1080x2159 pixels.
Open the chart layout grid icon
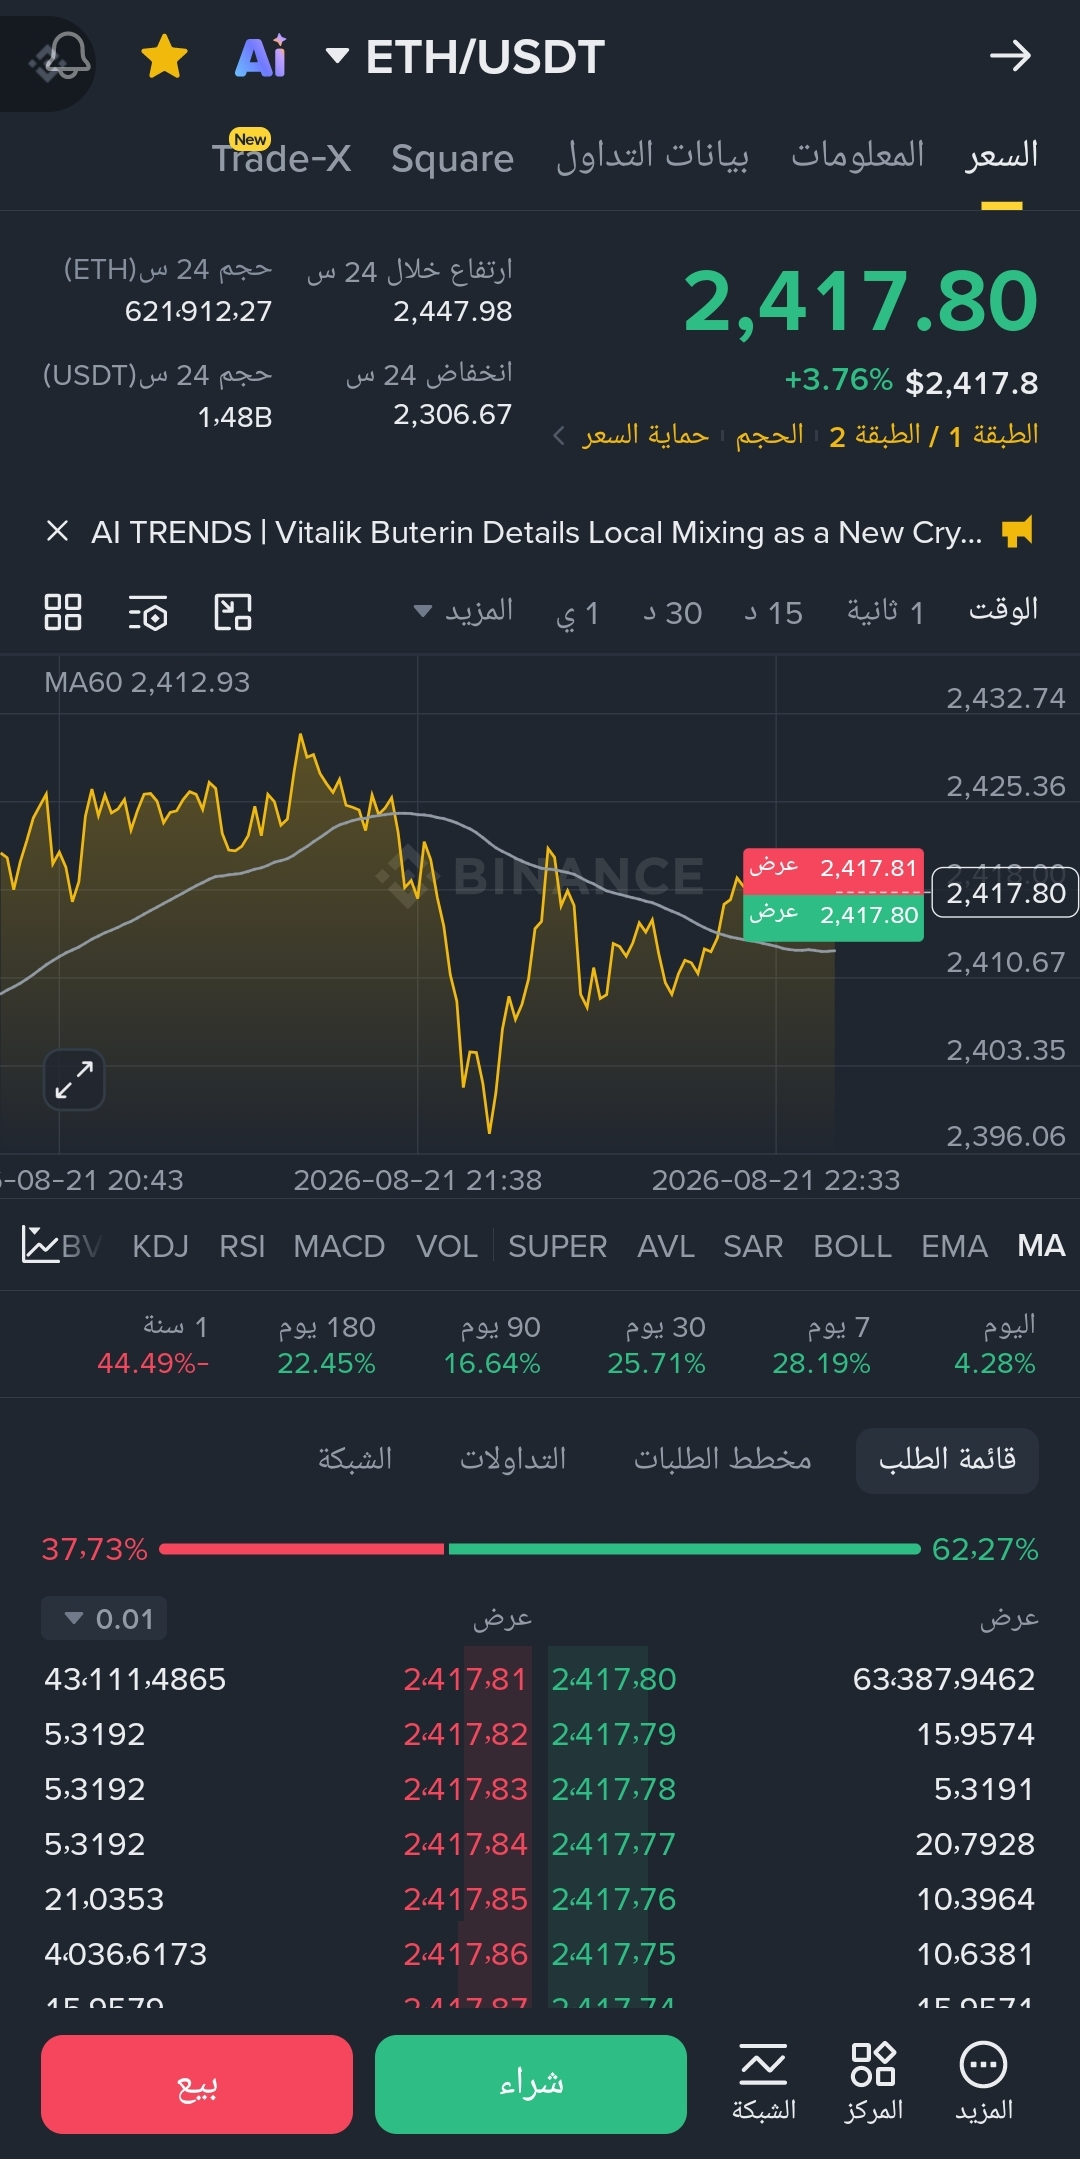(63, 612)
